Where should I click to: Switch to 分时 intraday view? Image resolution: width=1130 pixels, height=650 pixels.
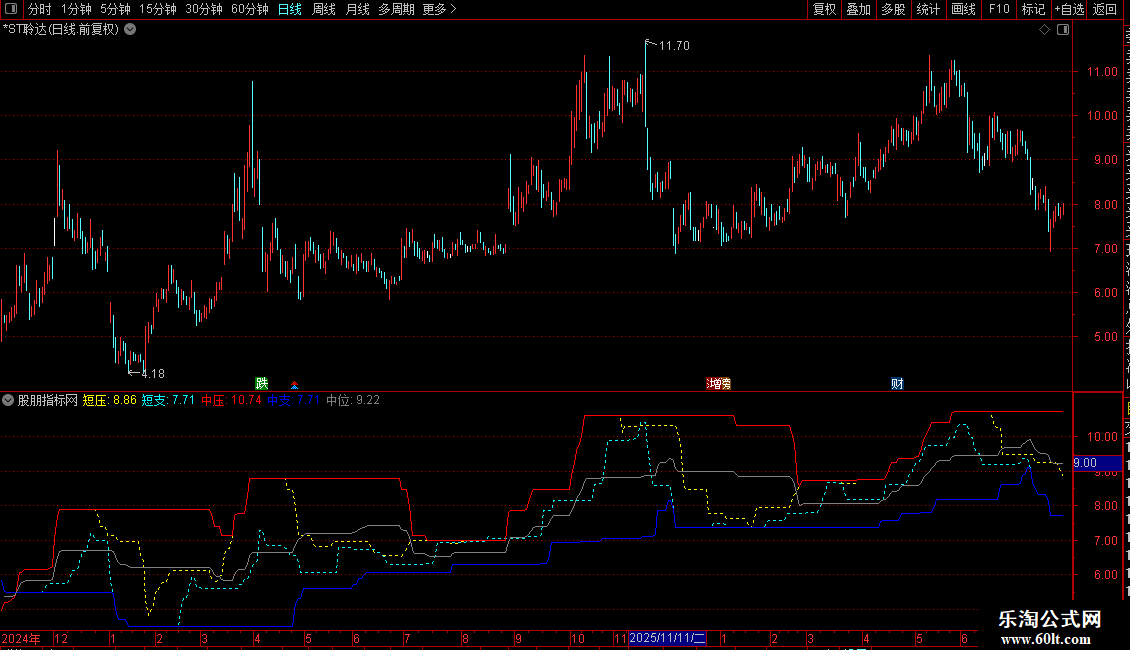40,9
